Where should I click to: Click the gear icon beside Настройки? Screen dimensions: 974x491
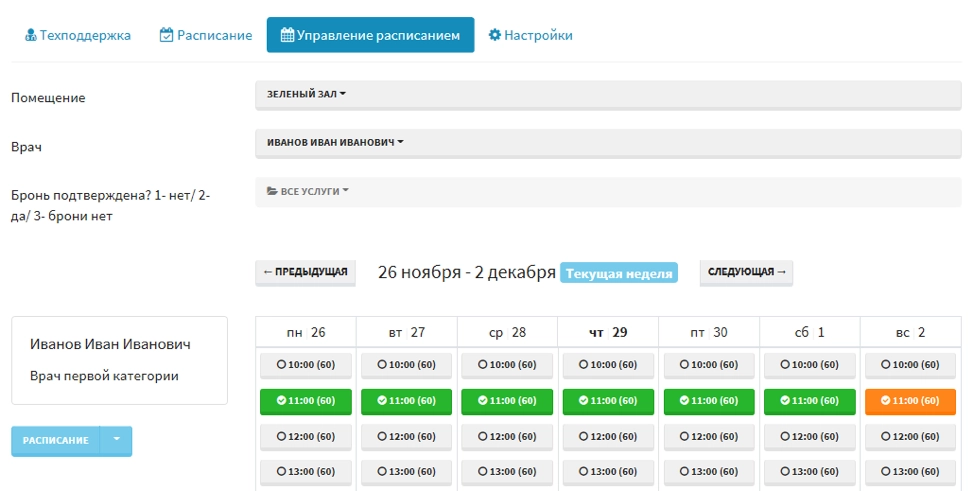494,35
